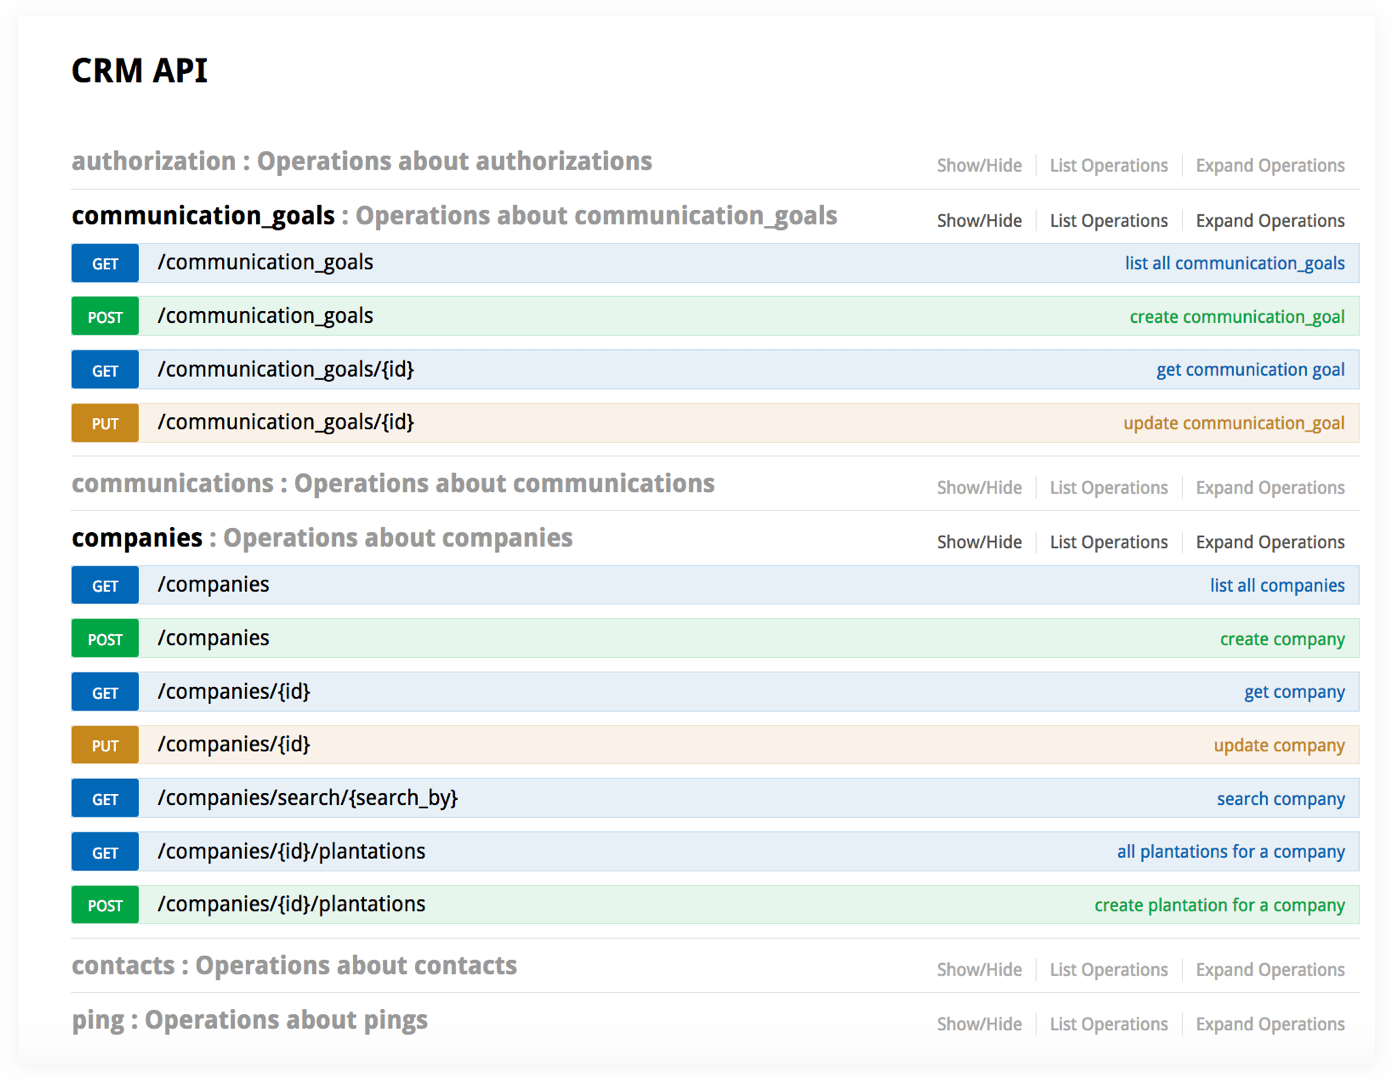1393x1084 pixels.
Task: Click PUT path /companies/{id}
Action: pyautogui.click(x=234, y=745)
